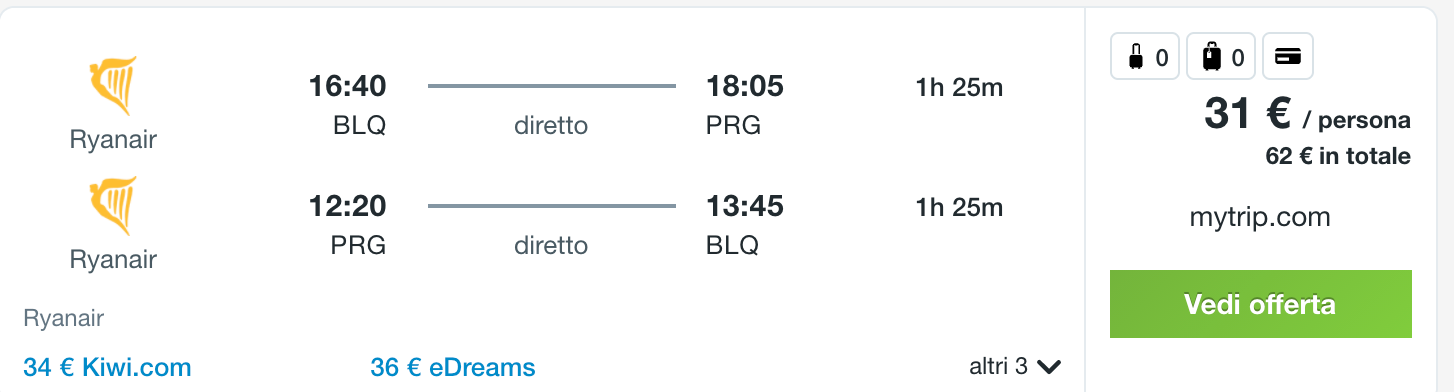Click the outbound 1h 25m duration
This screenshot has height=392, width=1454.
pos(959,88)
